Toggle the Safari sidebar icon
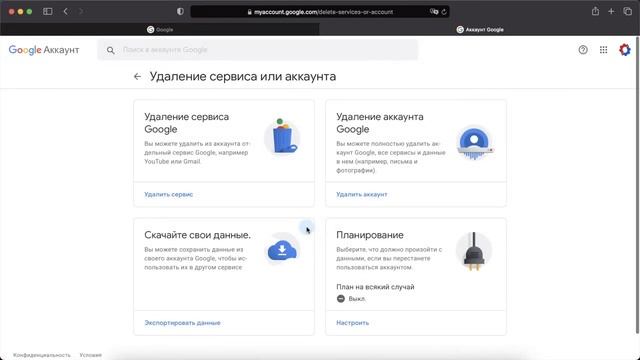This screenshot has height=360, width=640. pyautogui.click(x=48, y=11)
